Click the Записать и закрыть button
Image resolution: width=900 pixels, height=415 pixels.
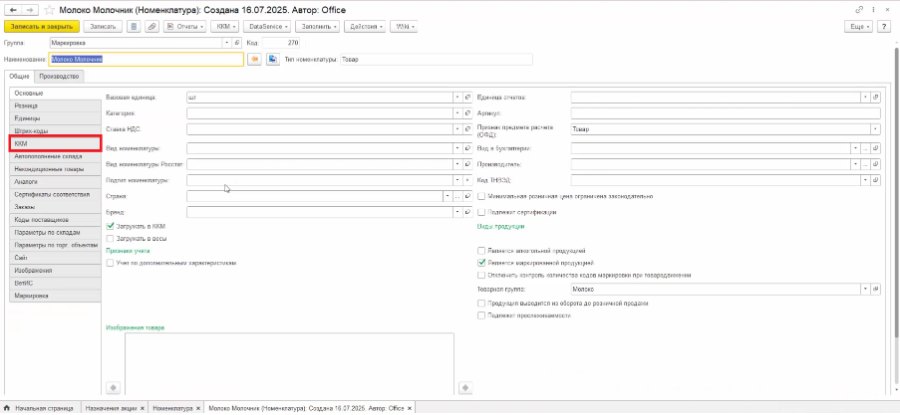(x=41, y=26)
